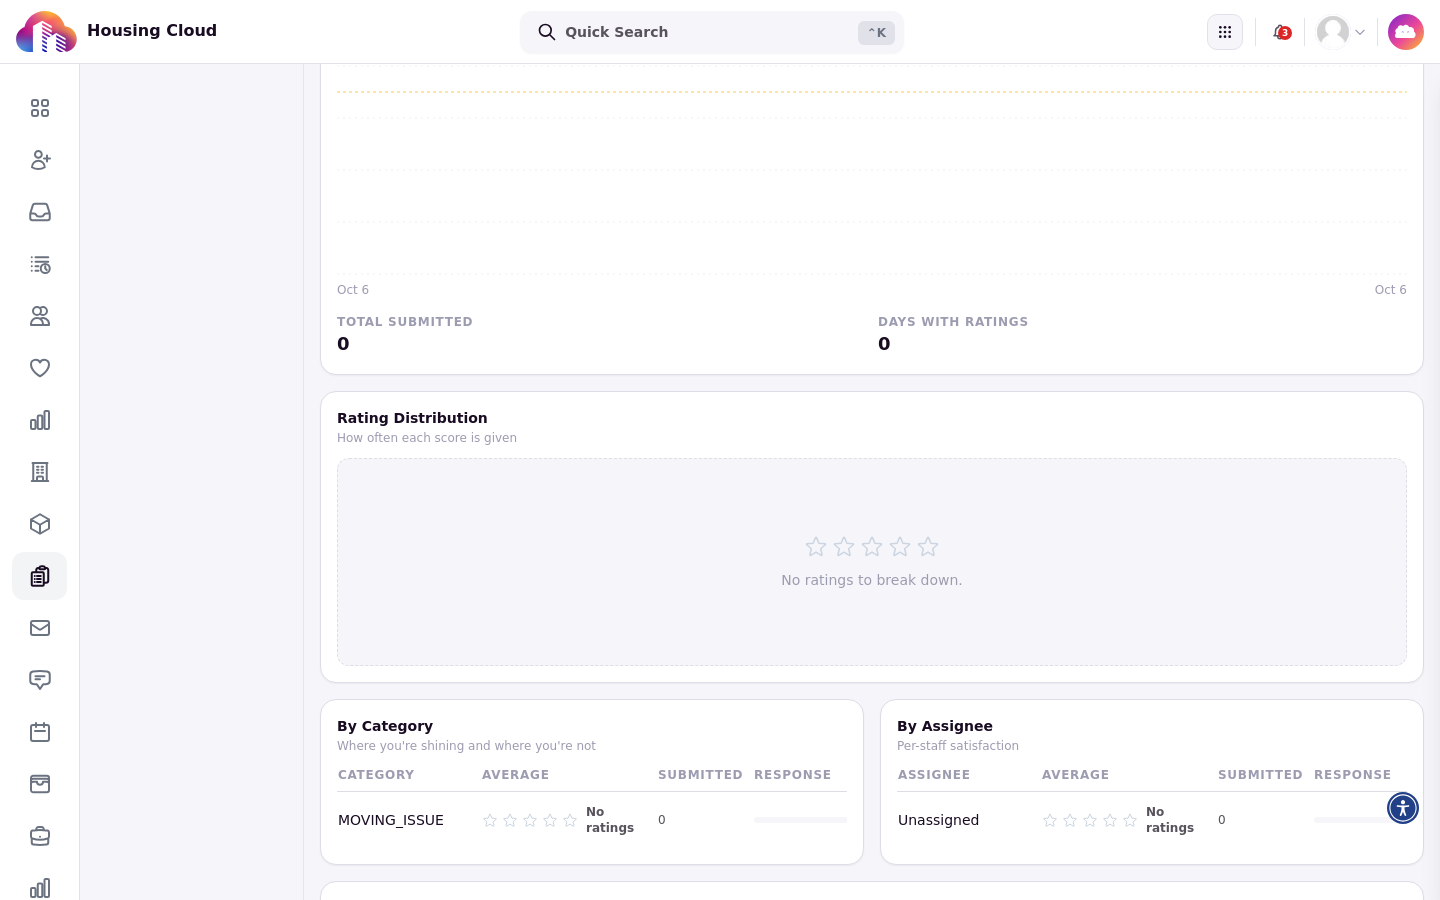Open the archive box icon in sidebar
This screenshot has height=900, width=1440.
click(40, 784)
